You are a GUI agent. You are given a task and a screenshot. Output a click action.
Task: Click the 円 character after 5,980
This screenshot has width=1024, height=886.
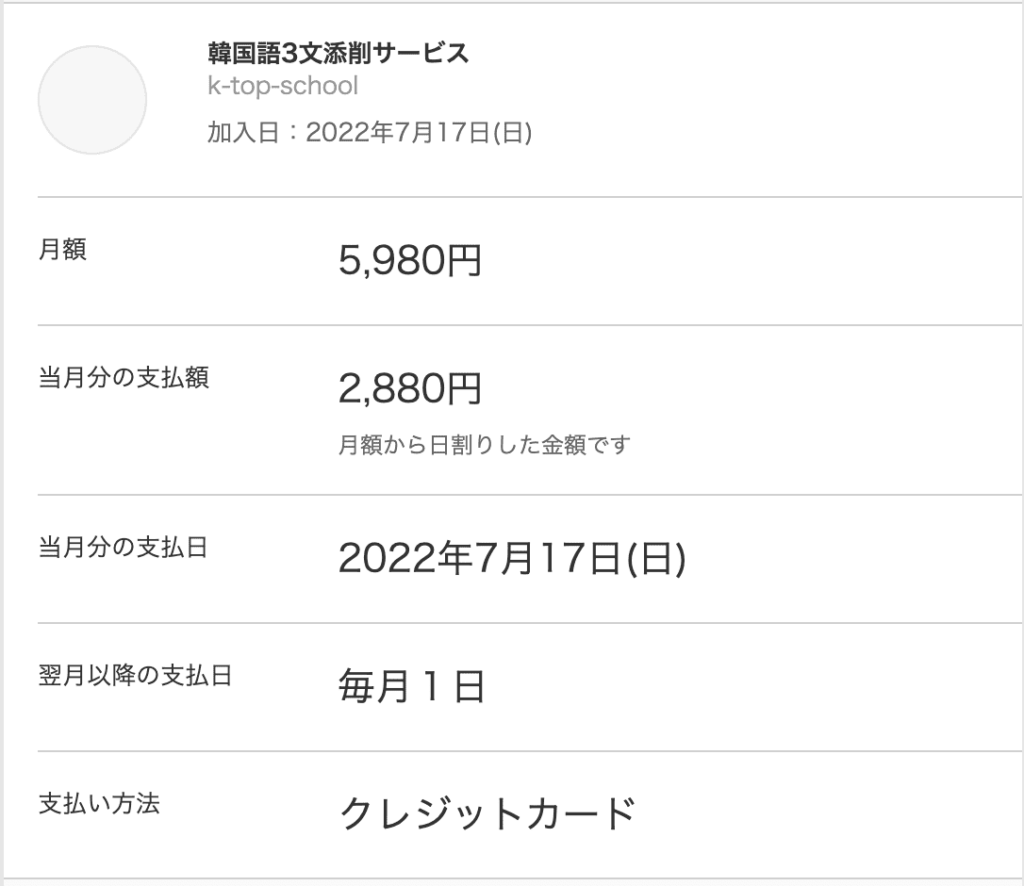coord(464,261)
